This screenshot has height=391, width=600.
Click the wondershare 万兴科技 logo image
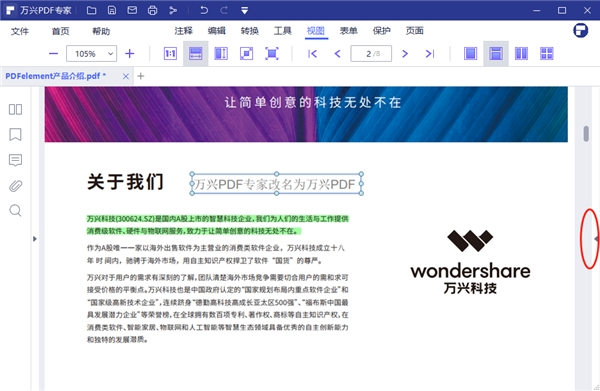tap(470, 262)
